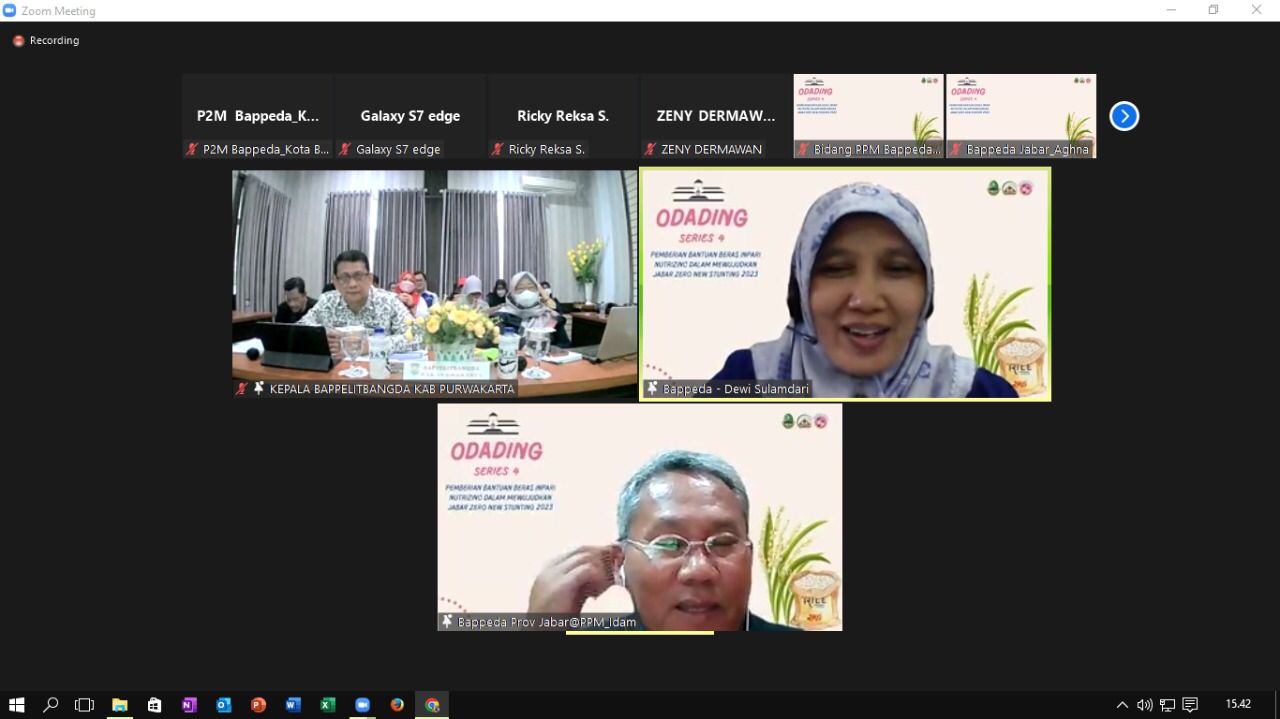Click the Bappeda Prov Jabar@PPM_Idam name label

pos(546,622)
